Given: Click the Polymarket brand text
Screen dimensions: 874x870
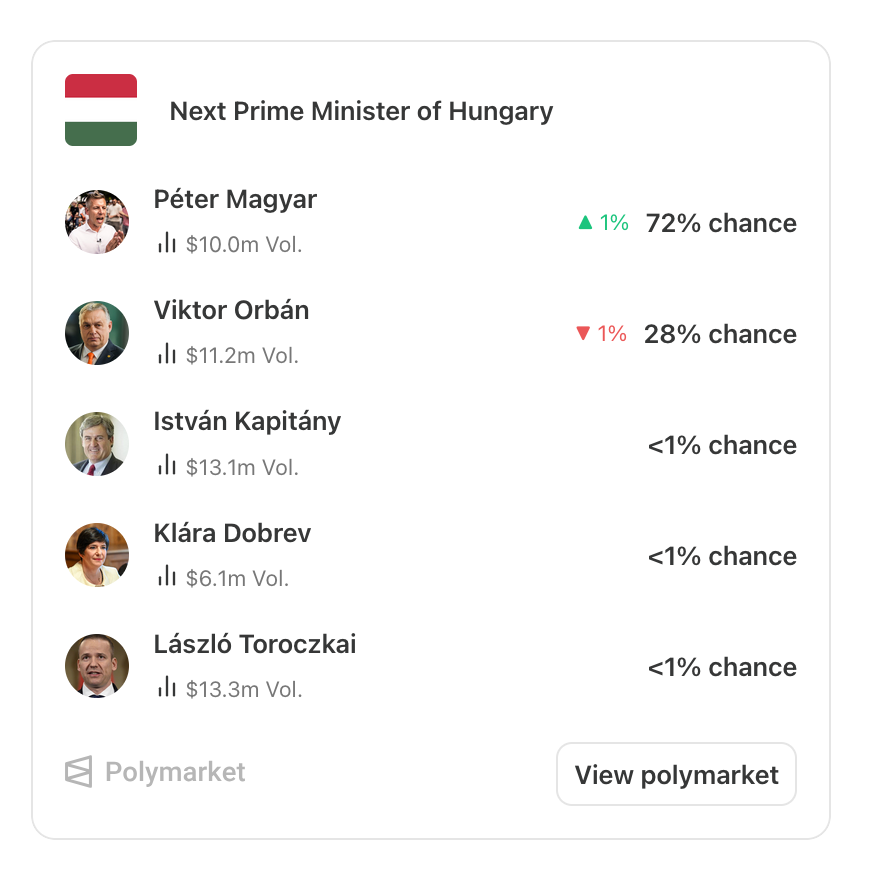Looking at the screenshot, I should [175, 773].
